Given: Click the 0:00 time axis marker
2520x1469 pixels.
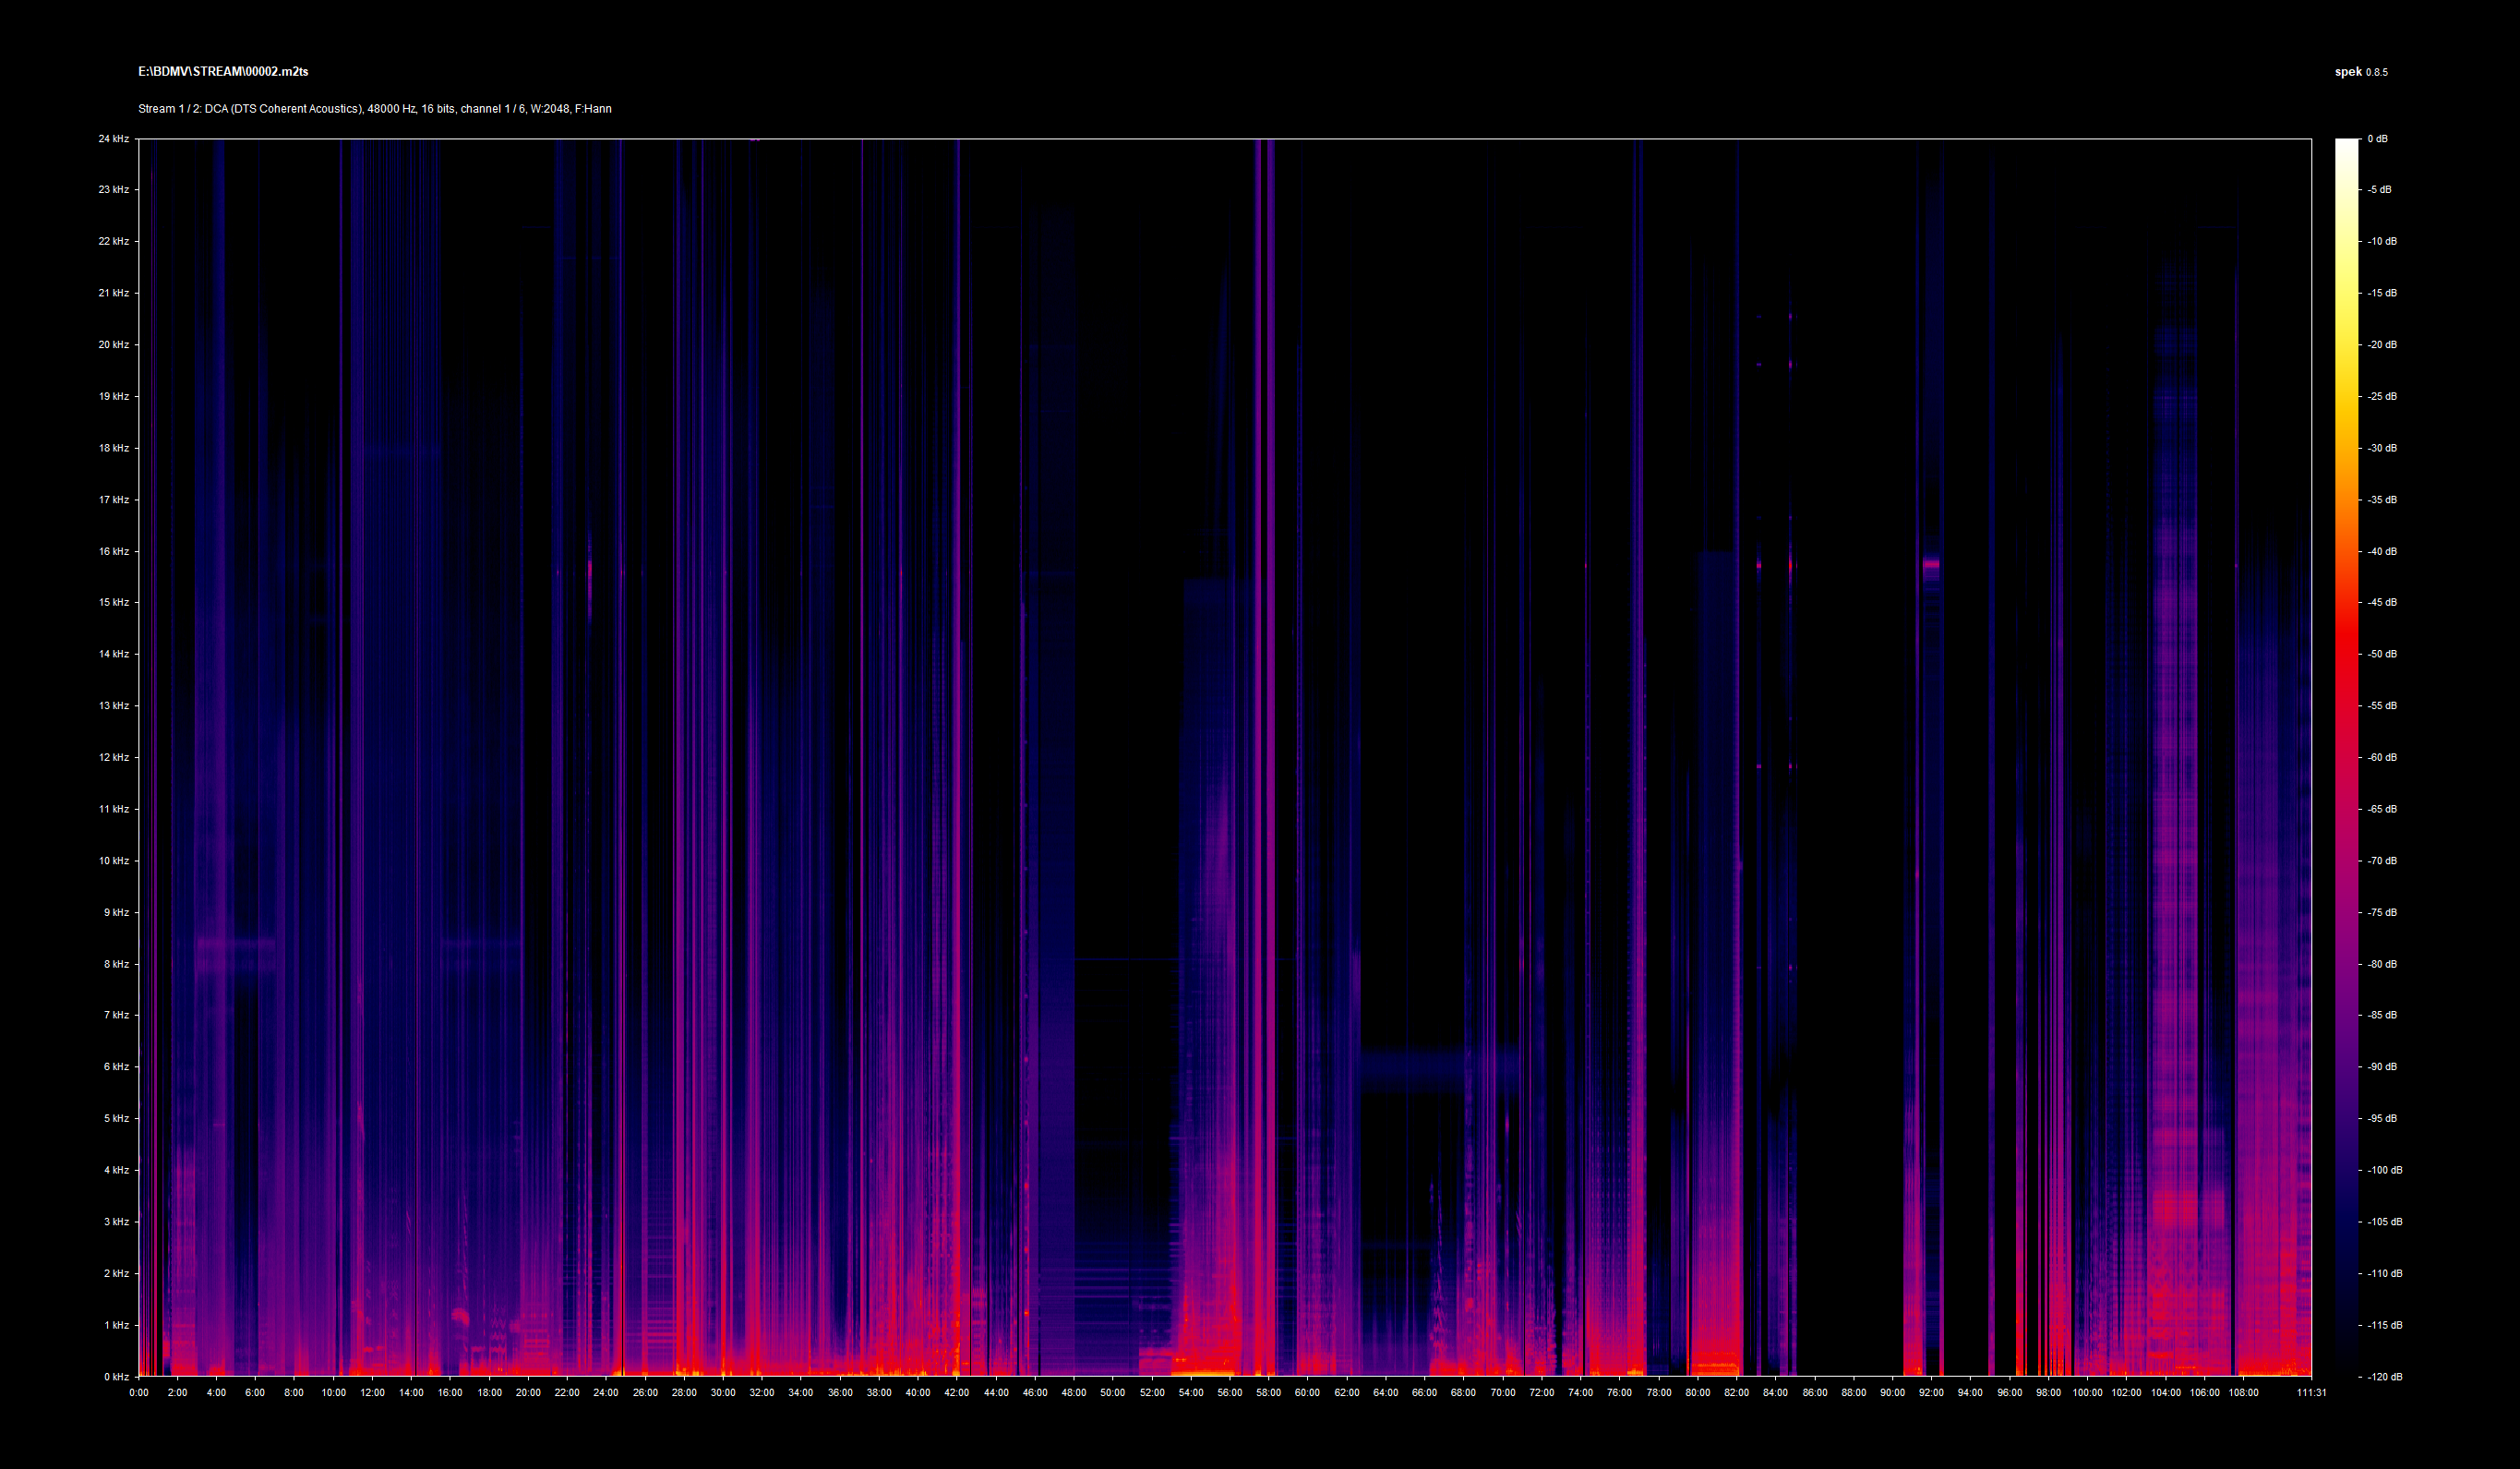Looking at the screenshot, I should tap(139, 1393).
